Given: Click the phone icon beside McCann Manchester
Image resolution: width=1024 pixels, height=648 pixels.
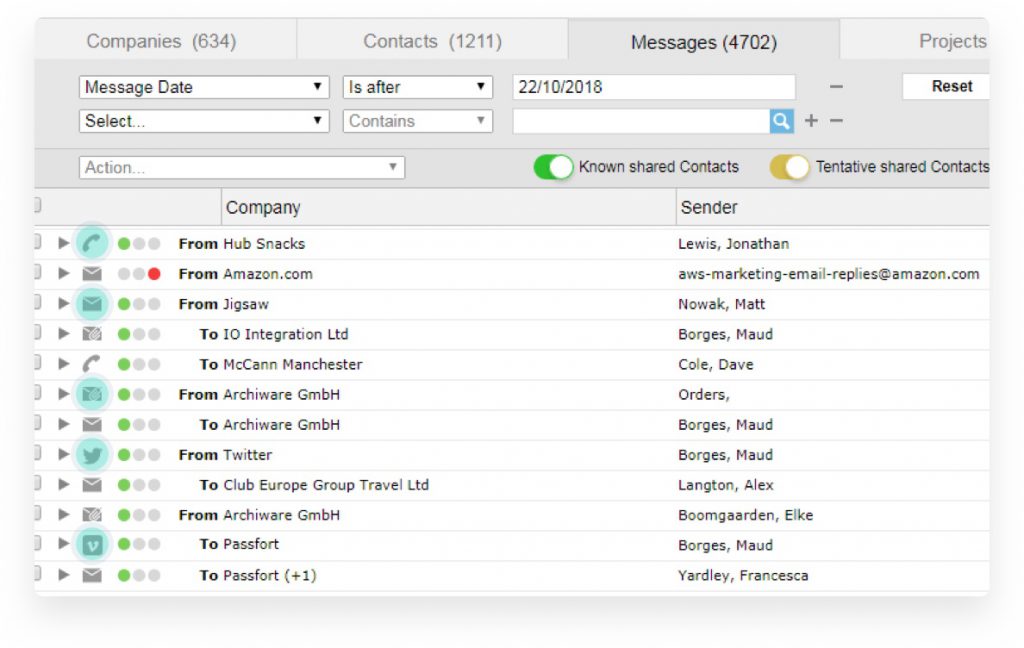Looking at the screenshot, I should 92,364.
